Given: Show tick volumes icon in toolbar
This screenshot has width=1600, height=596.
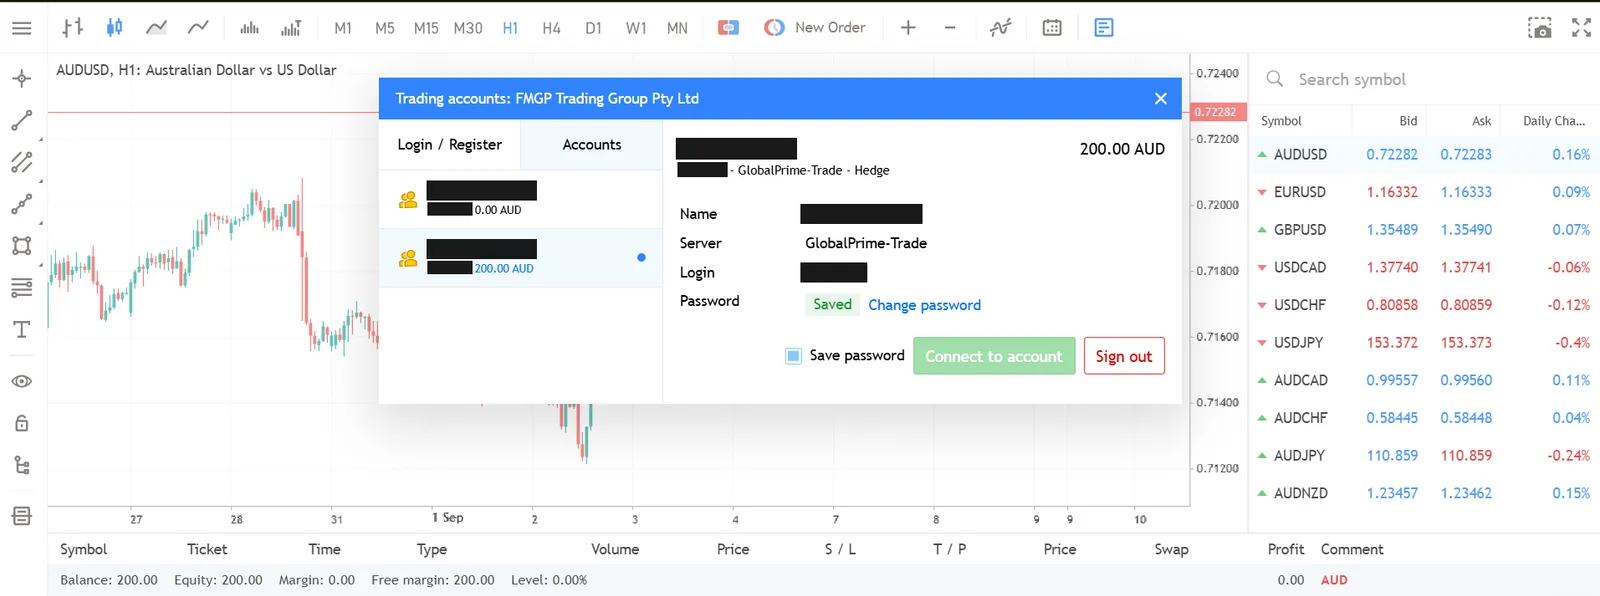Looking at the screenshot, I should pos(249,28).
